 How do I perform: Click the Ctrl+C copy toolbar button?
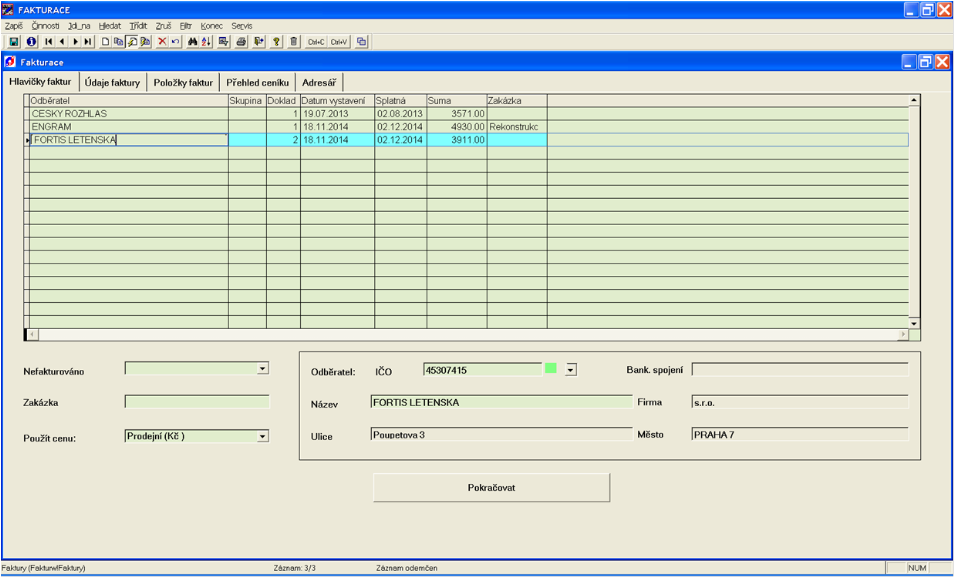pos(316,41)
